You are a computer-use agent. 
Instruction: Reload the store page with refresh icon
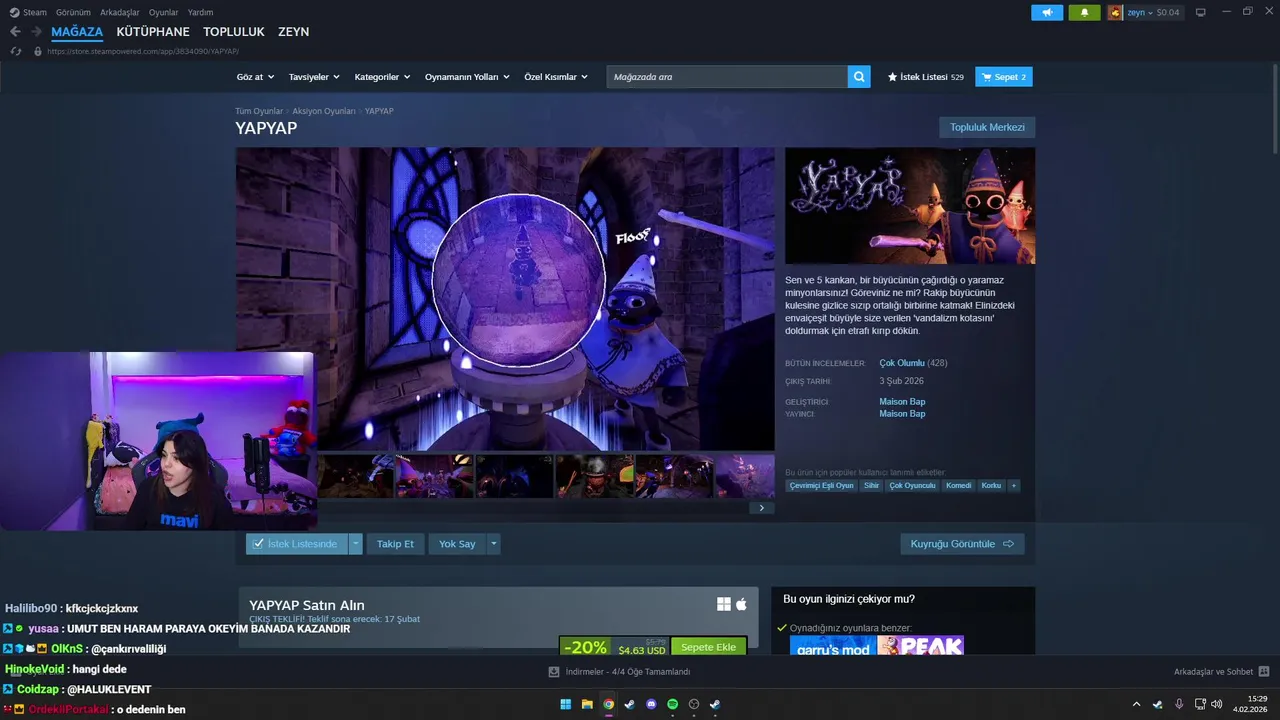tap(15, 51)
